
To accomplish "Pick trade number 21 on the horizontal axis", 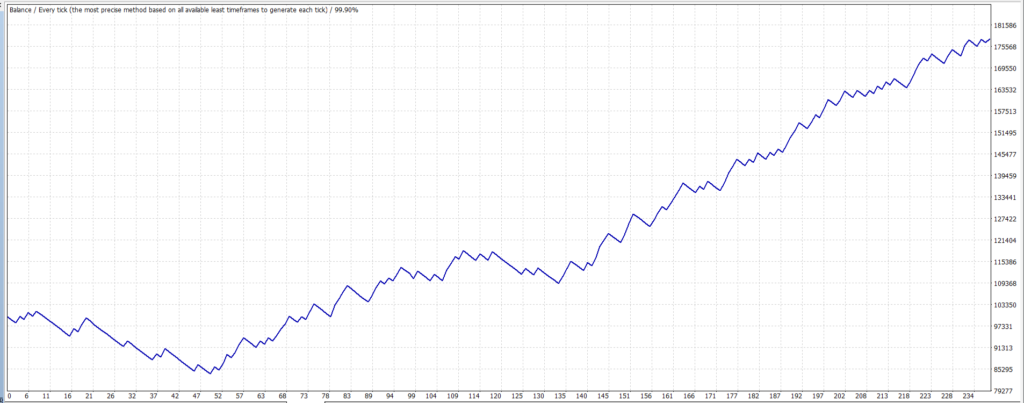I will (x=90, y=397).
